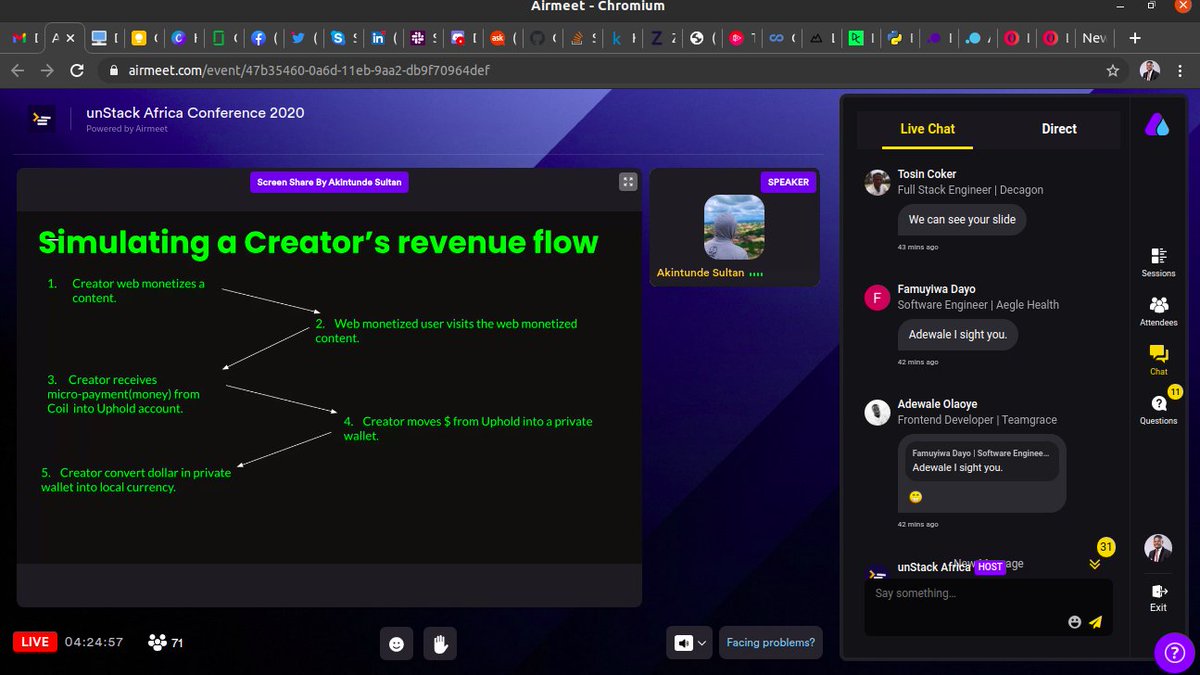Click the unStack Africa conference logo
1200x675 pixels.
pyautogui.click(x=41, y=119)
